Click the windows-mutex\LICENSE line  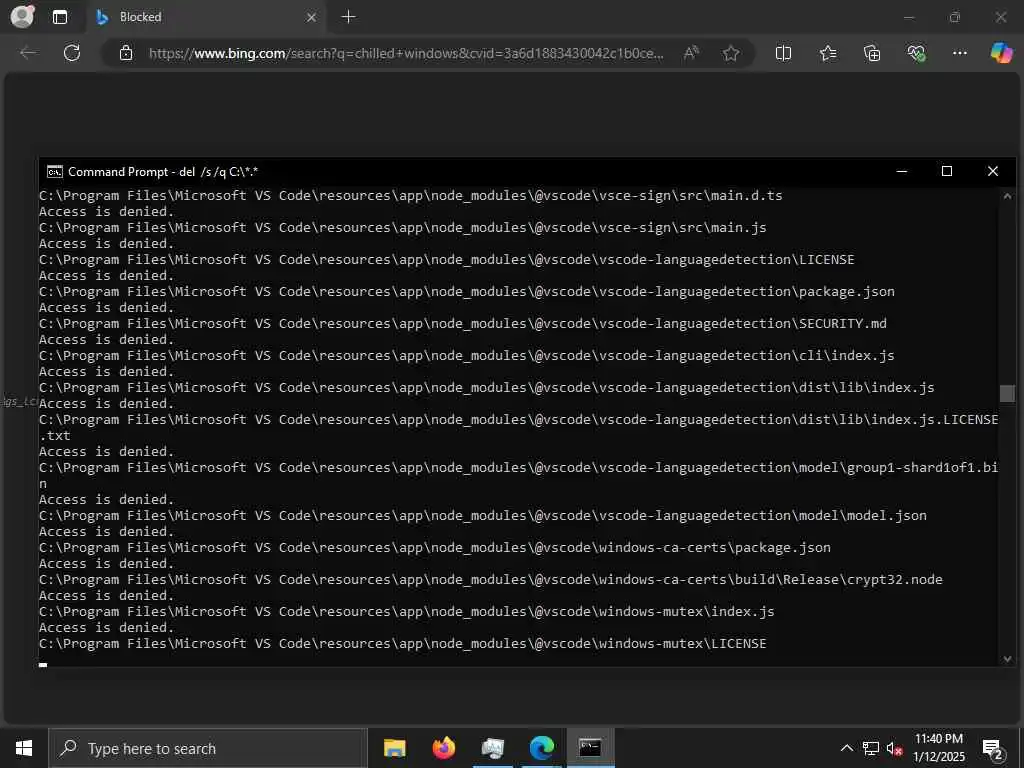point(402,643)
